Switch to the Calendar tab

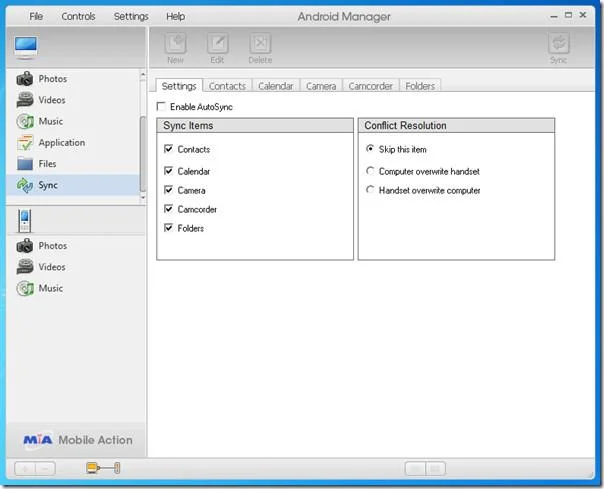pos(276,86)
